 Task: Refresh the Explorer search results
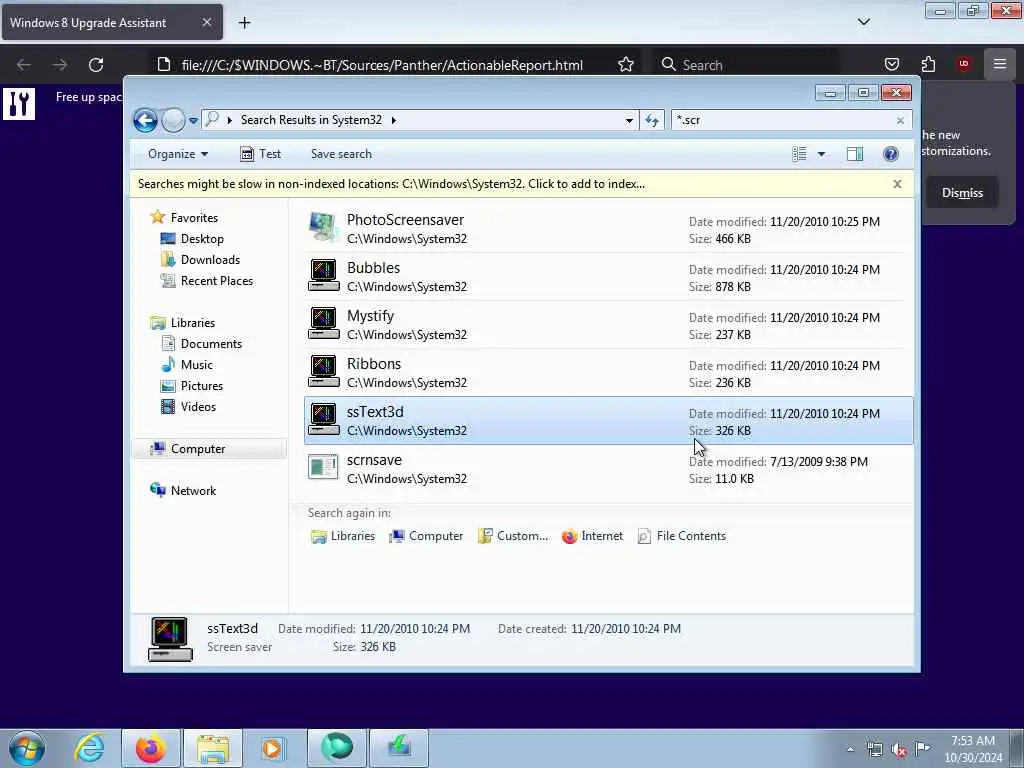(x=652, y=120)
